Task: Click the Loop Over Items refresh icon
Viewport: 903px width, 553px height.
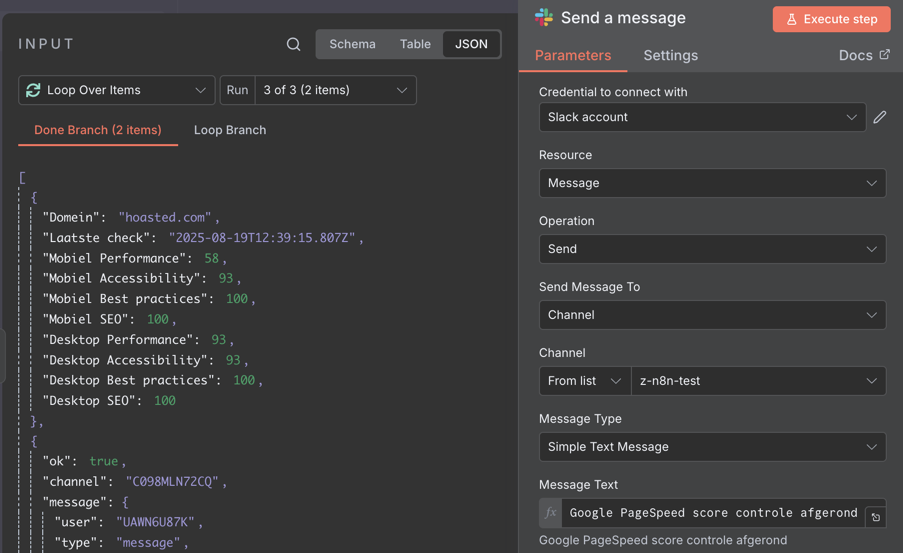Action: (33, 90)
